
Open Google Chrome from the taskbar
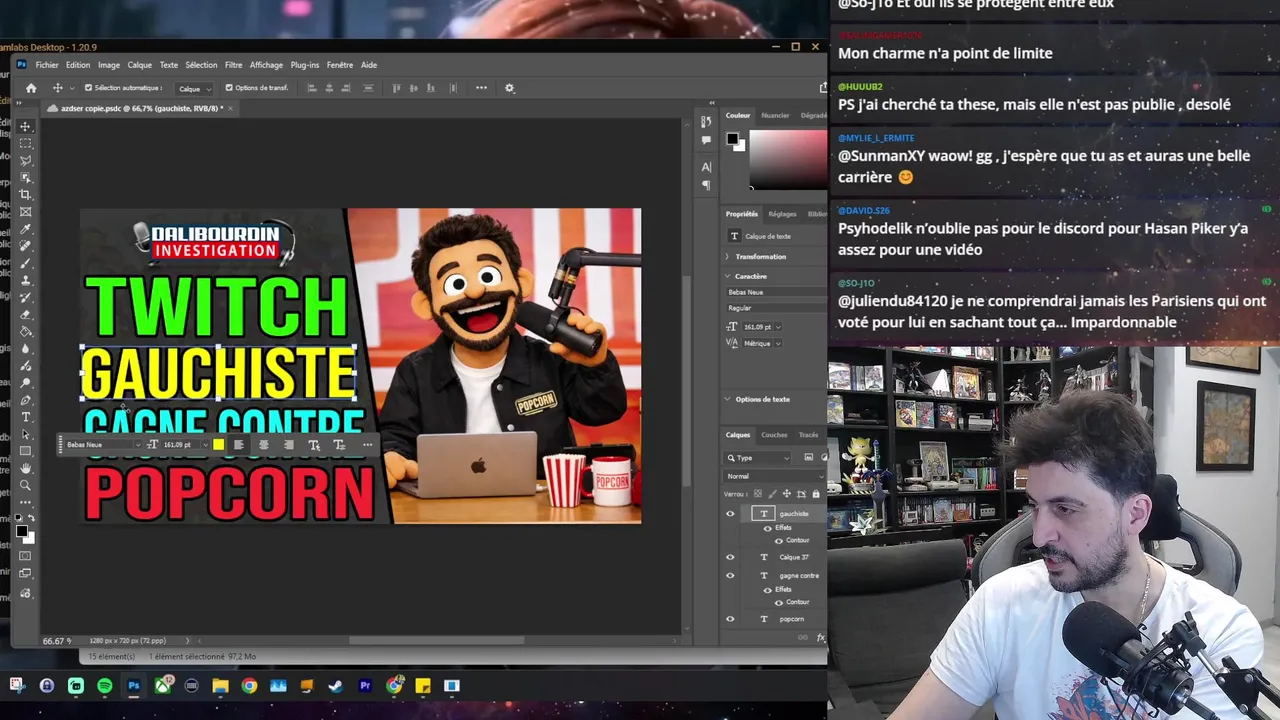point(249,686)
